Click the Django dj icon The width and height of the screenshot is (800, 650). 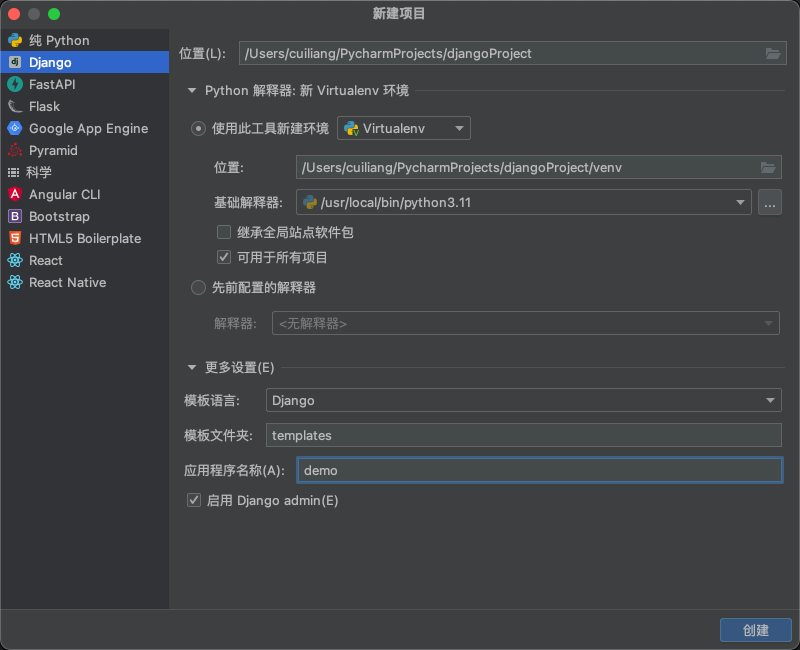[x=15, y=62]
